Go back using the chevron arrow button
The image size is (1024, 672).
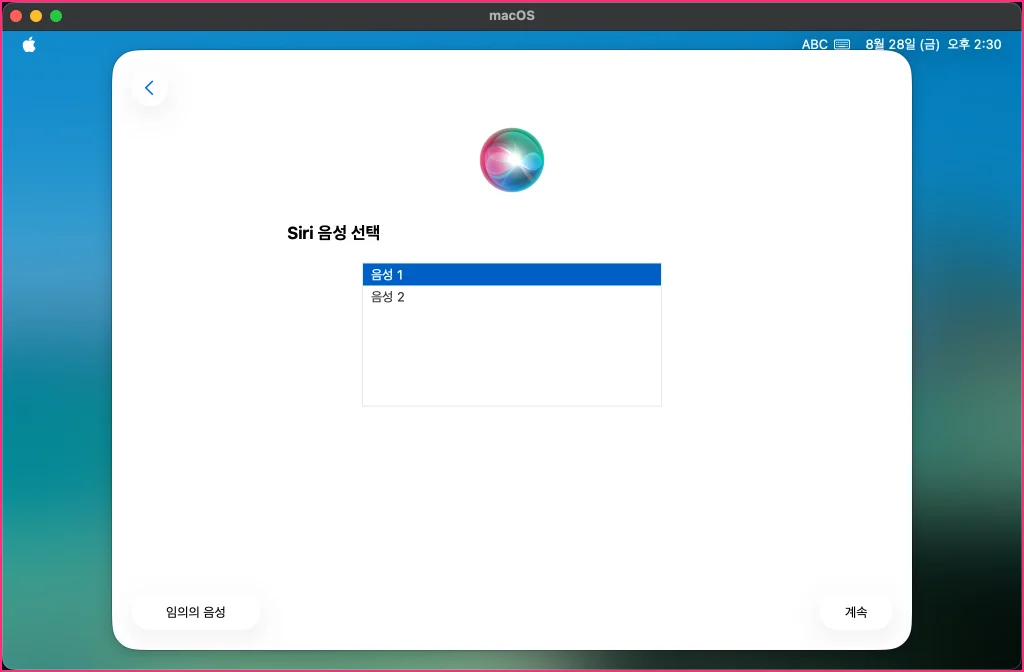[150, 88]
